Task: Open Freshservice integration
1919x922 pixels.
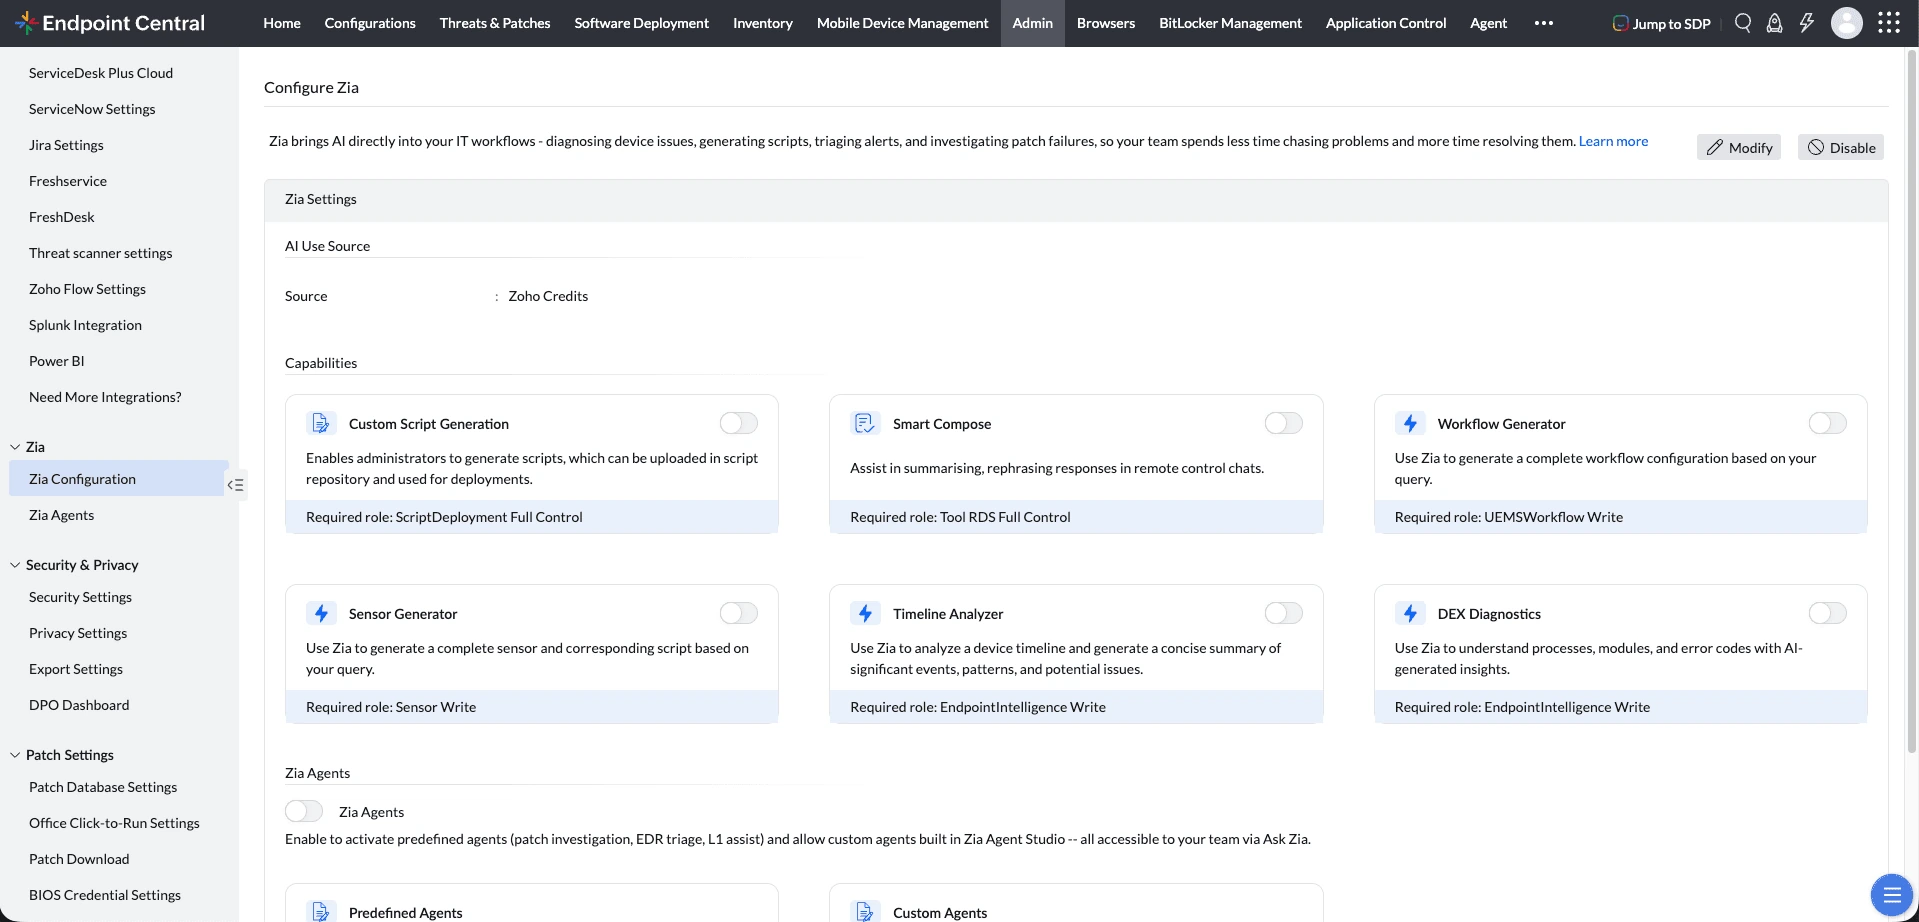Action: (x=67, y=181)
